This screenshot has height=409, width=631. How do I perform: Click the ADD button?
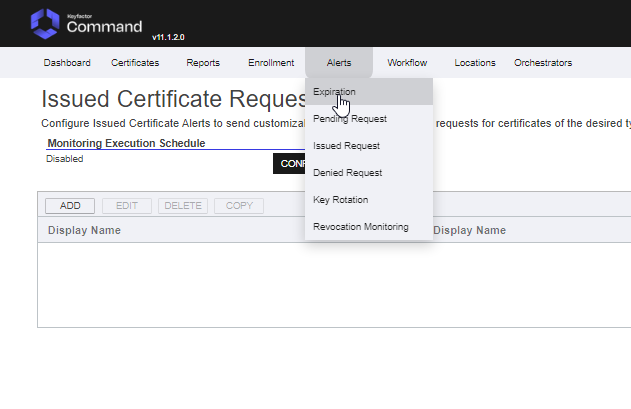(70, 206)
